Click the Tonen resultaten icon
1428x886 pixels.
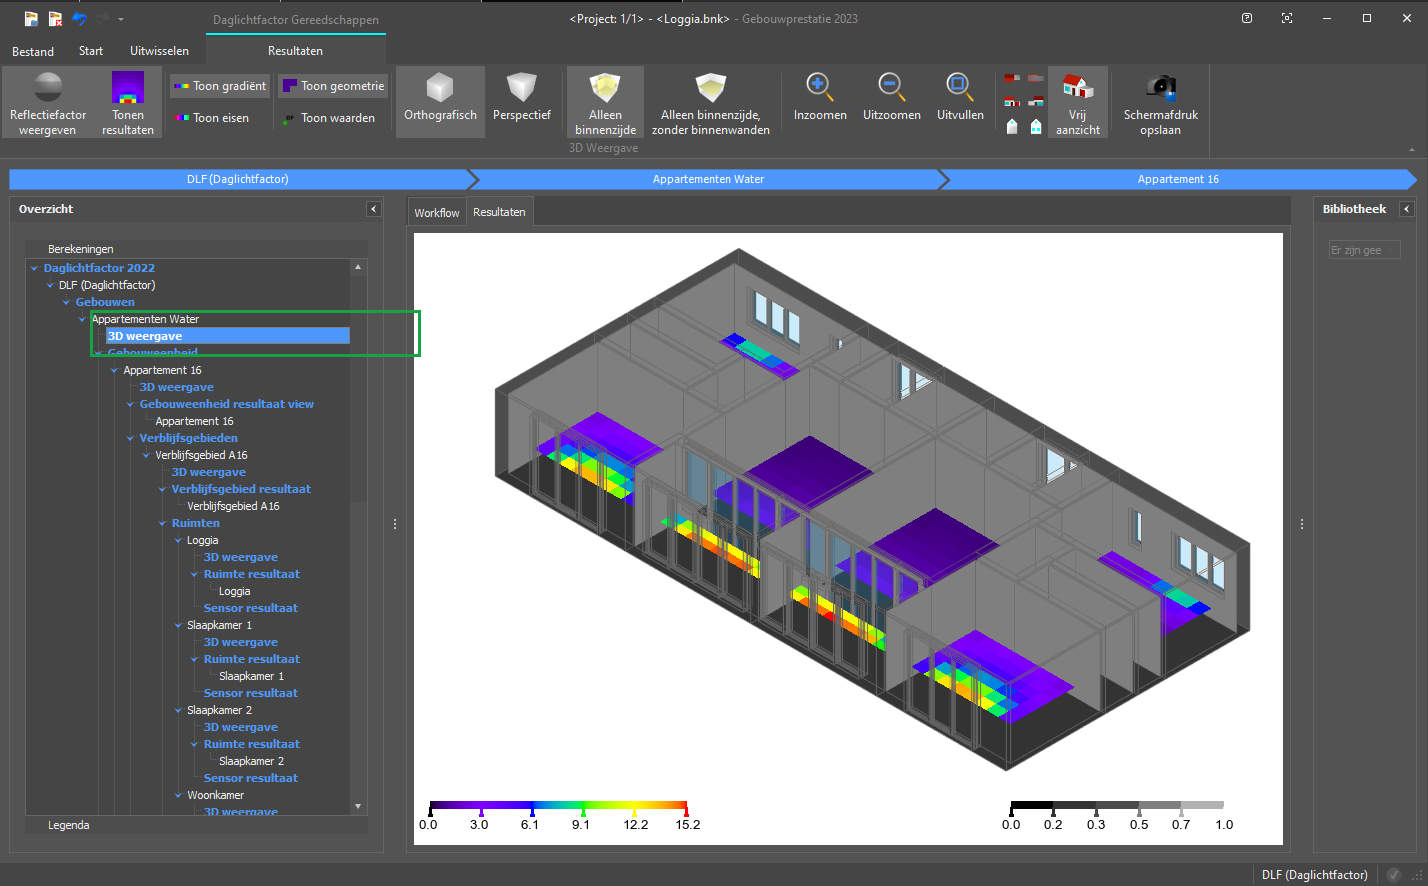click(x=128, y=88)
